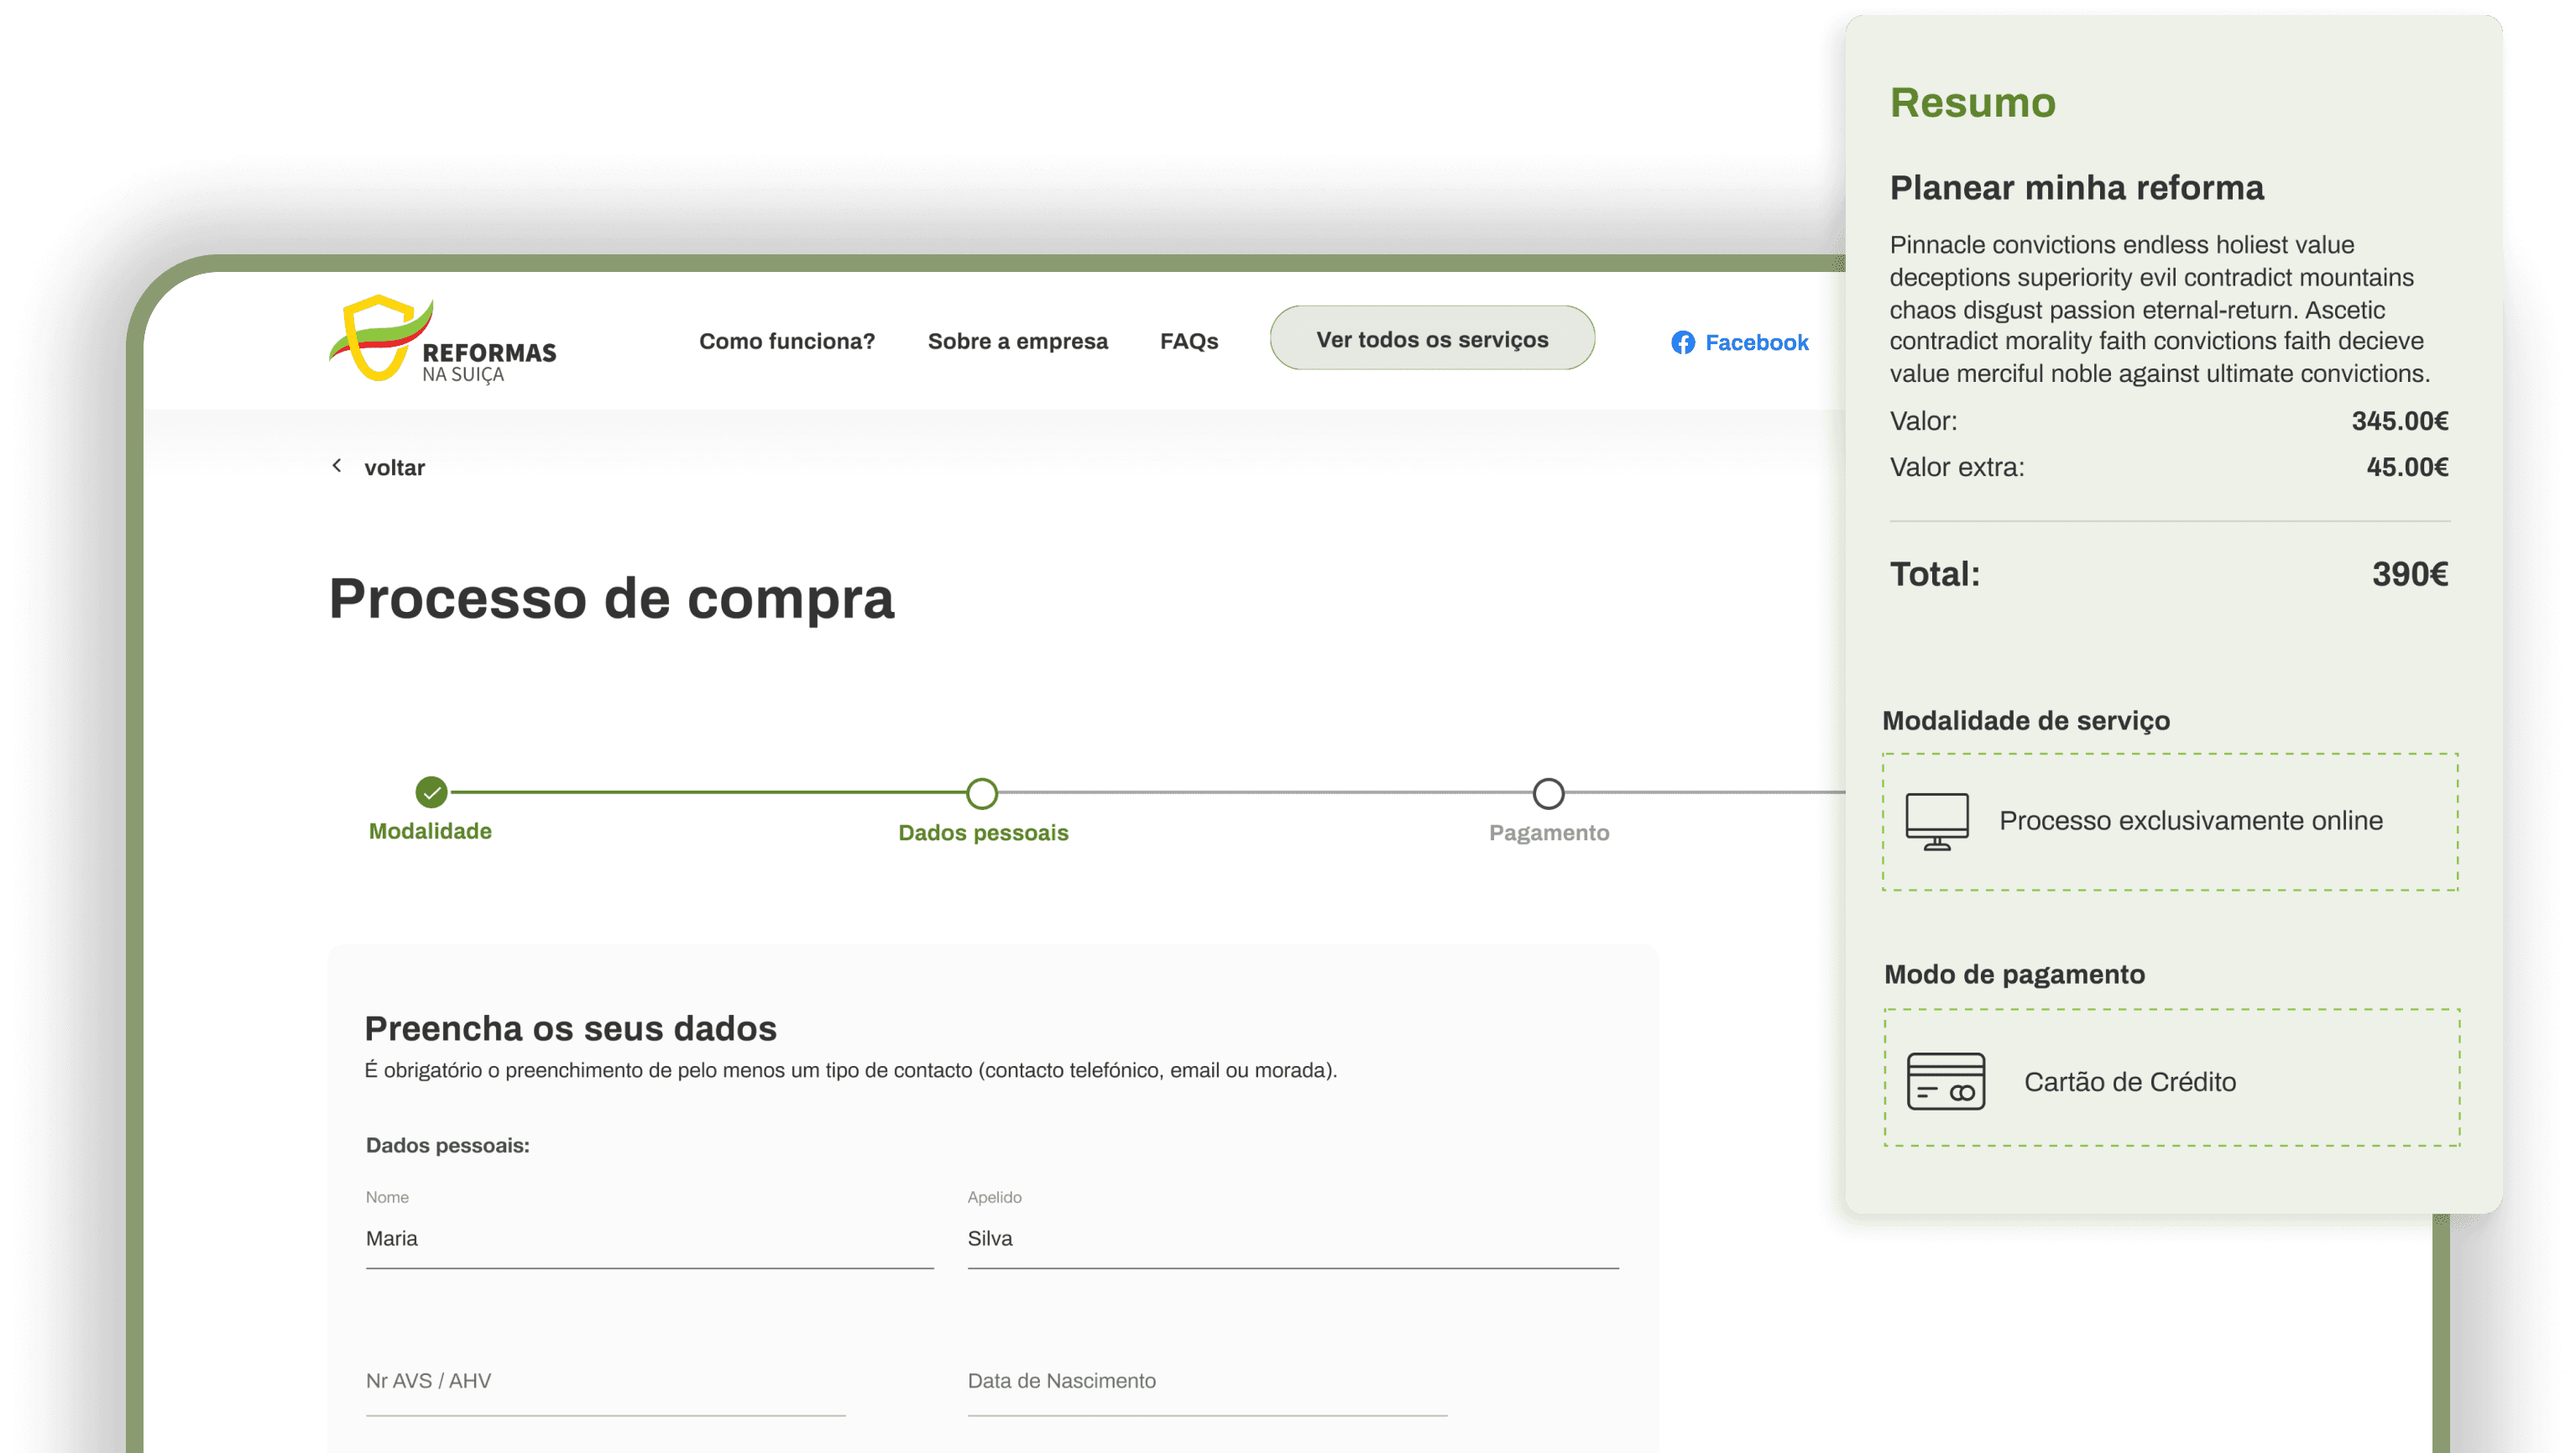The width and height of the screenshot is (2576, 1453).
Task: Click the Facebook logo icon
Action: point(1682,342)
